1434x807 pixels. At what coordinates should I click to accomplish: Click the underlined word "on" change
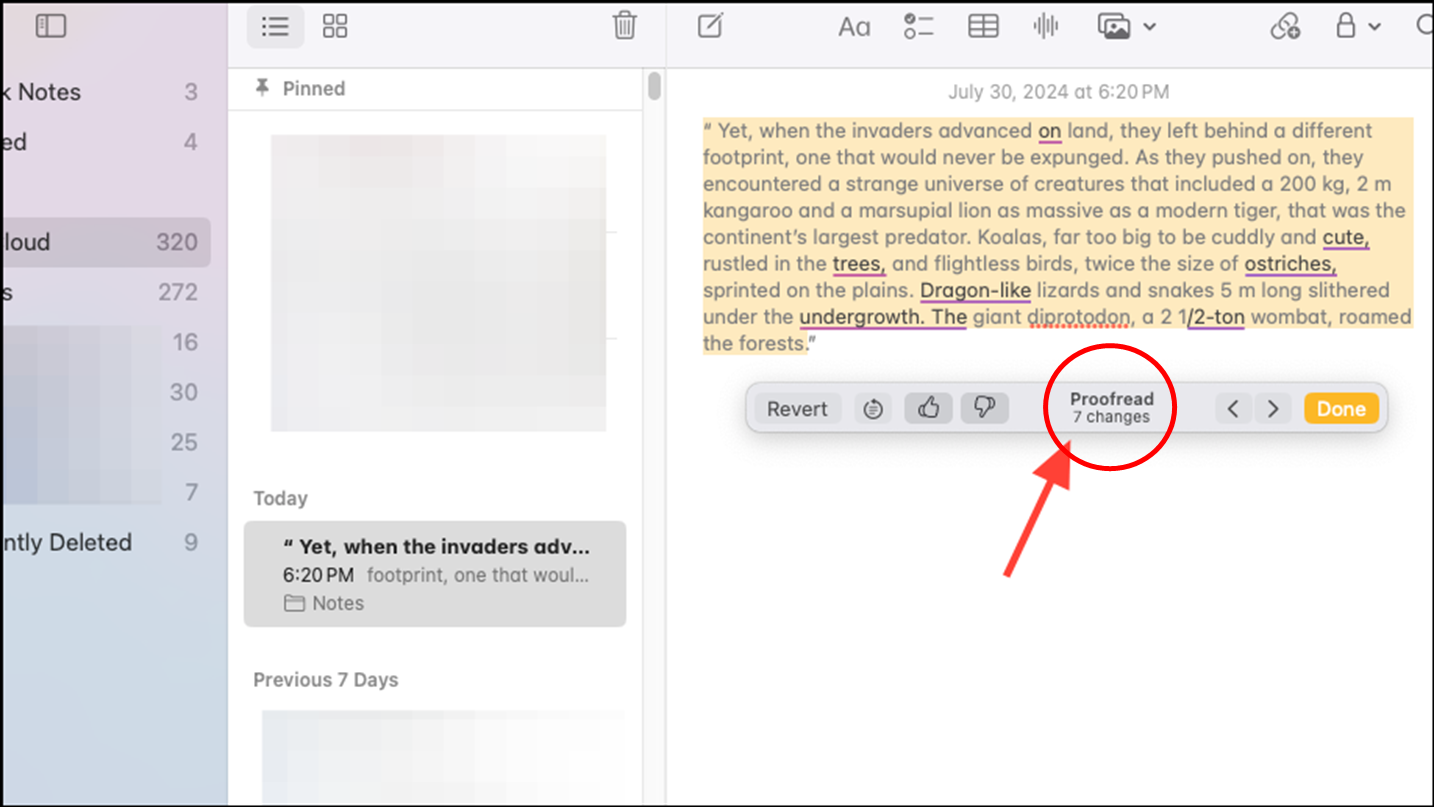click(x=1049, y=131)
